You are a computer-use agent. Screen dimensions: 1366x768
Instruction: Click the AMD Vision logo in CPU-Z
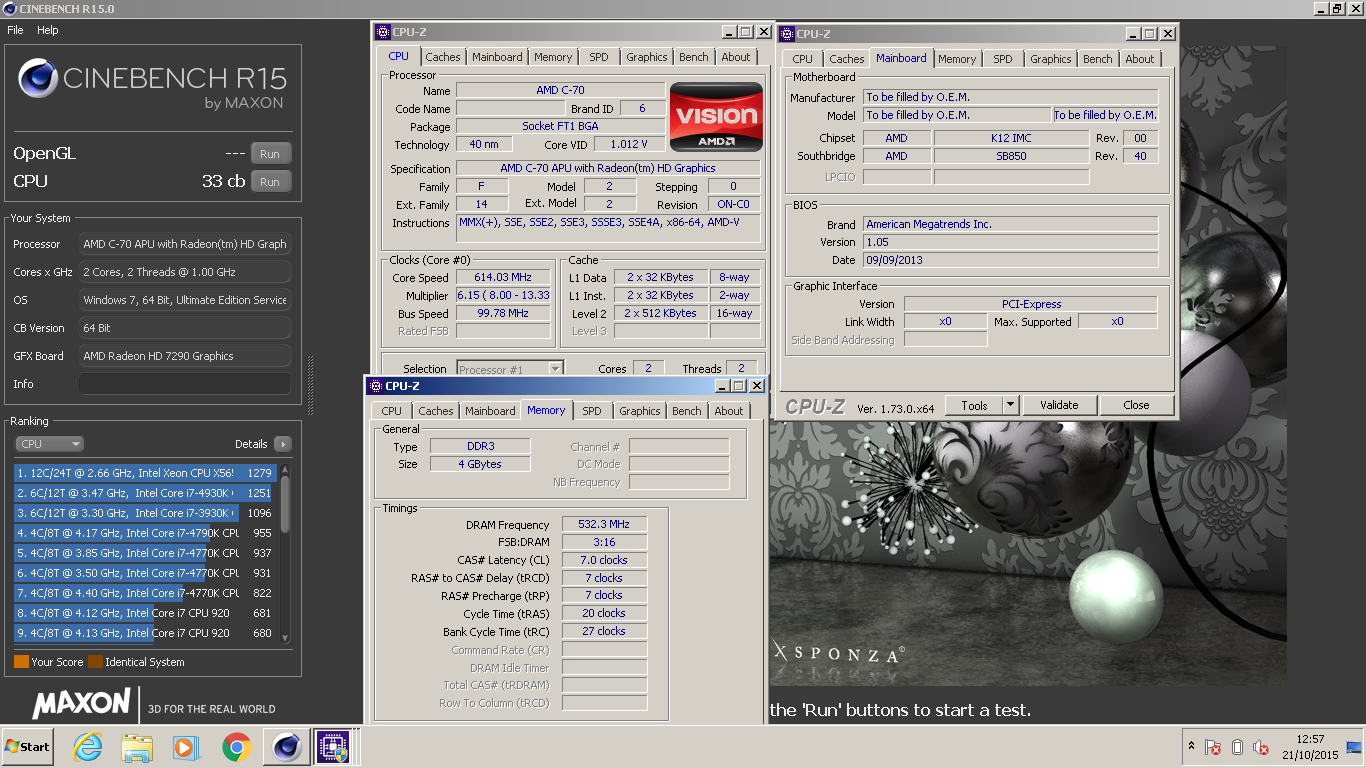point(716,117)
